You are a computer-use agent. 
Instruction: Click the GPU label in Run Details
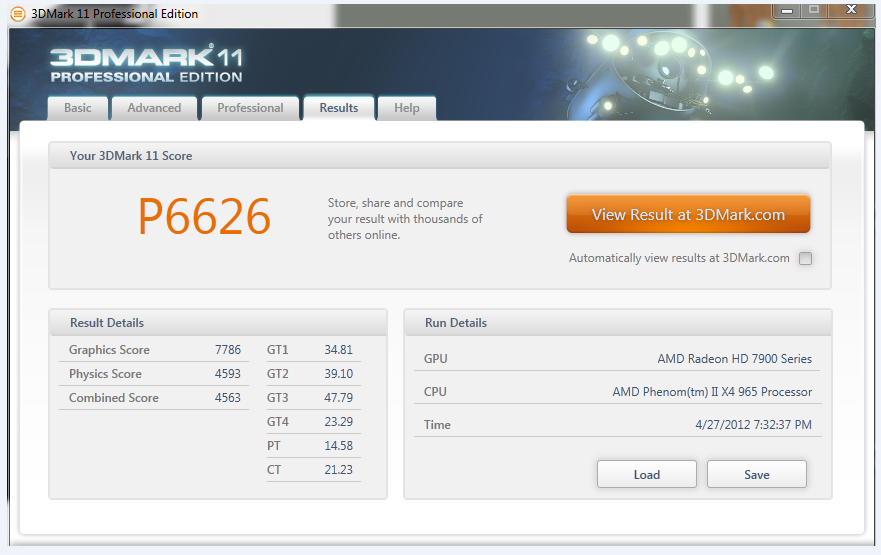(x=435, y=359)
